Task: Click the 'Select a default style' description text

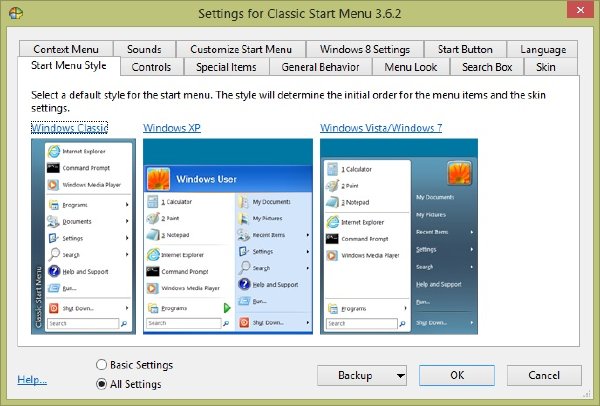Action: 288,101
